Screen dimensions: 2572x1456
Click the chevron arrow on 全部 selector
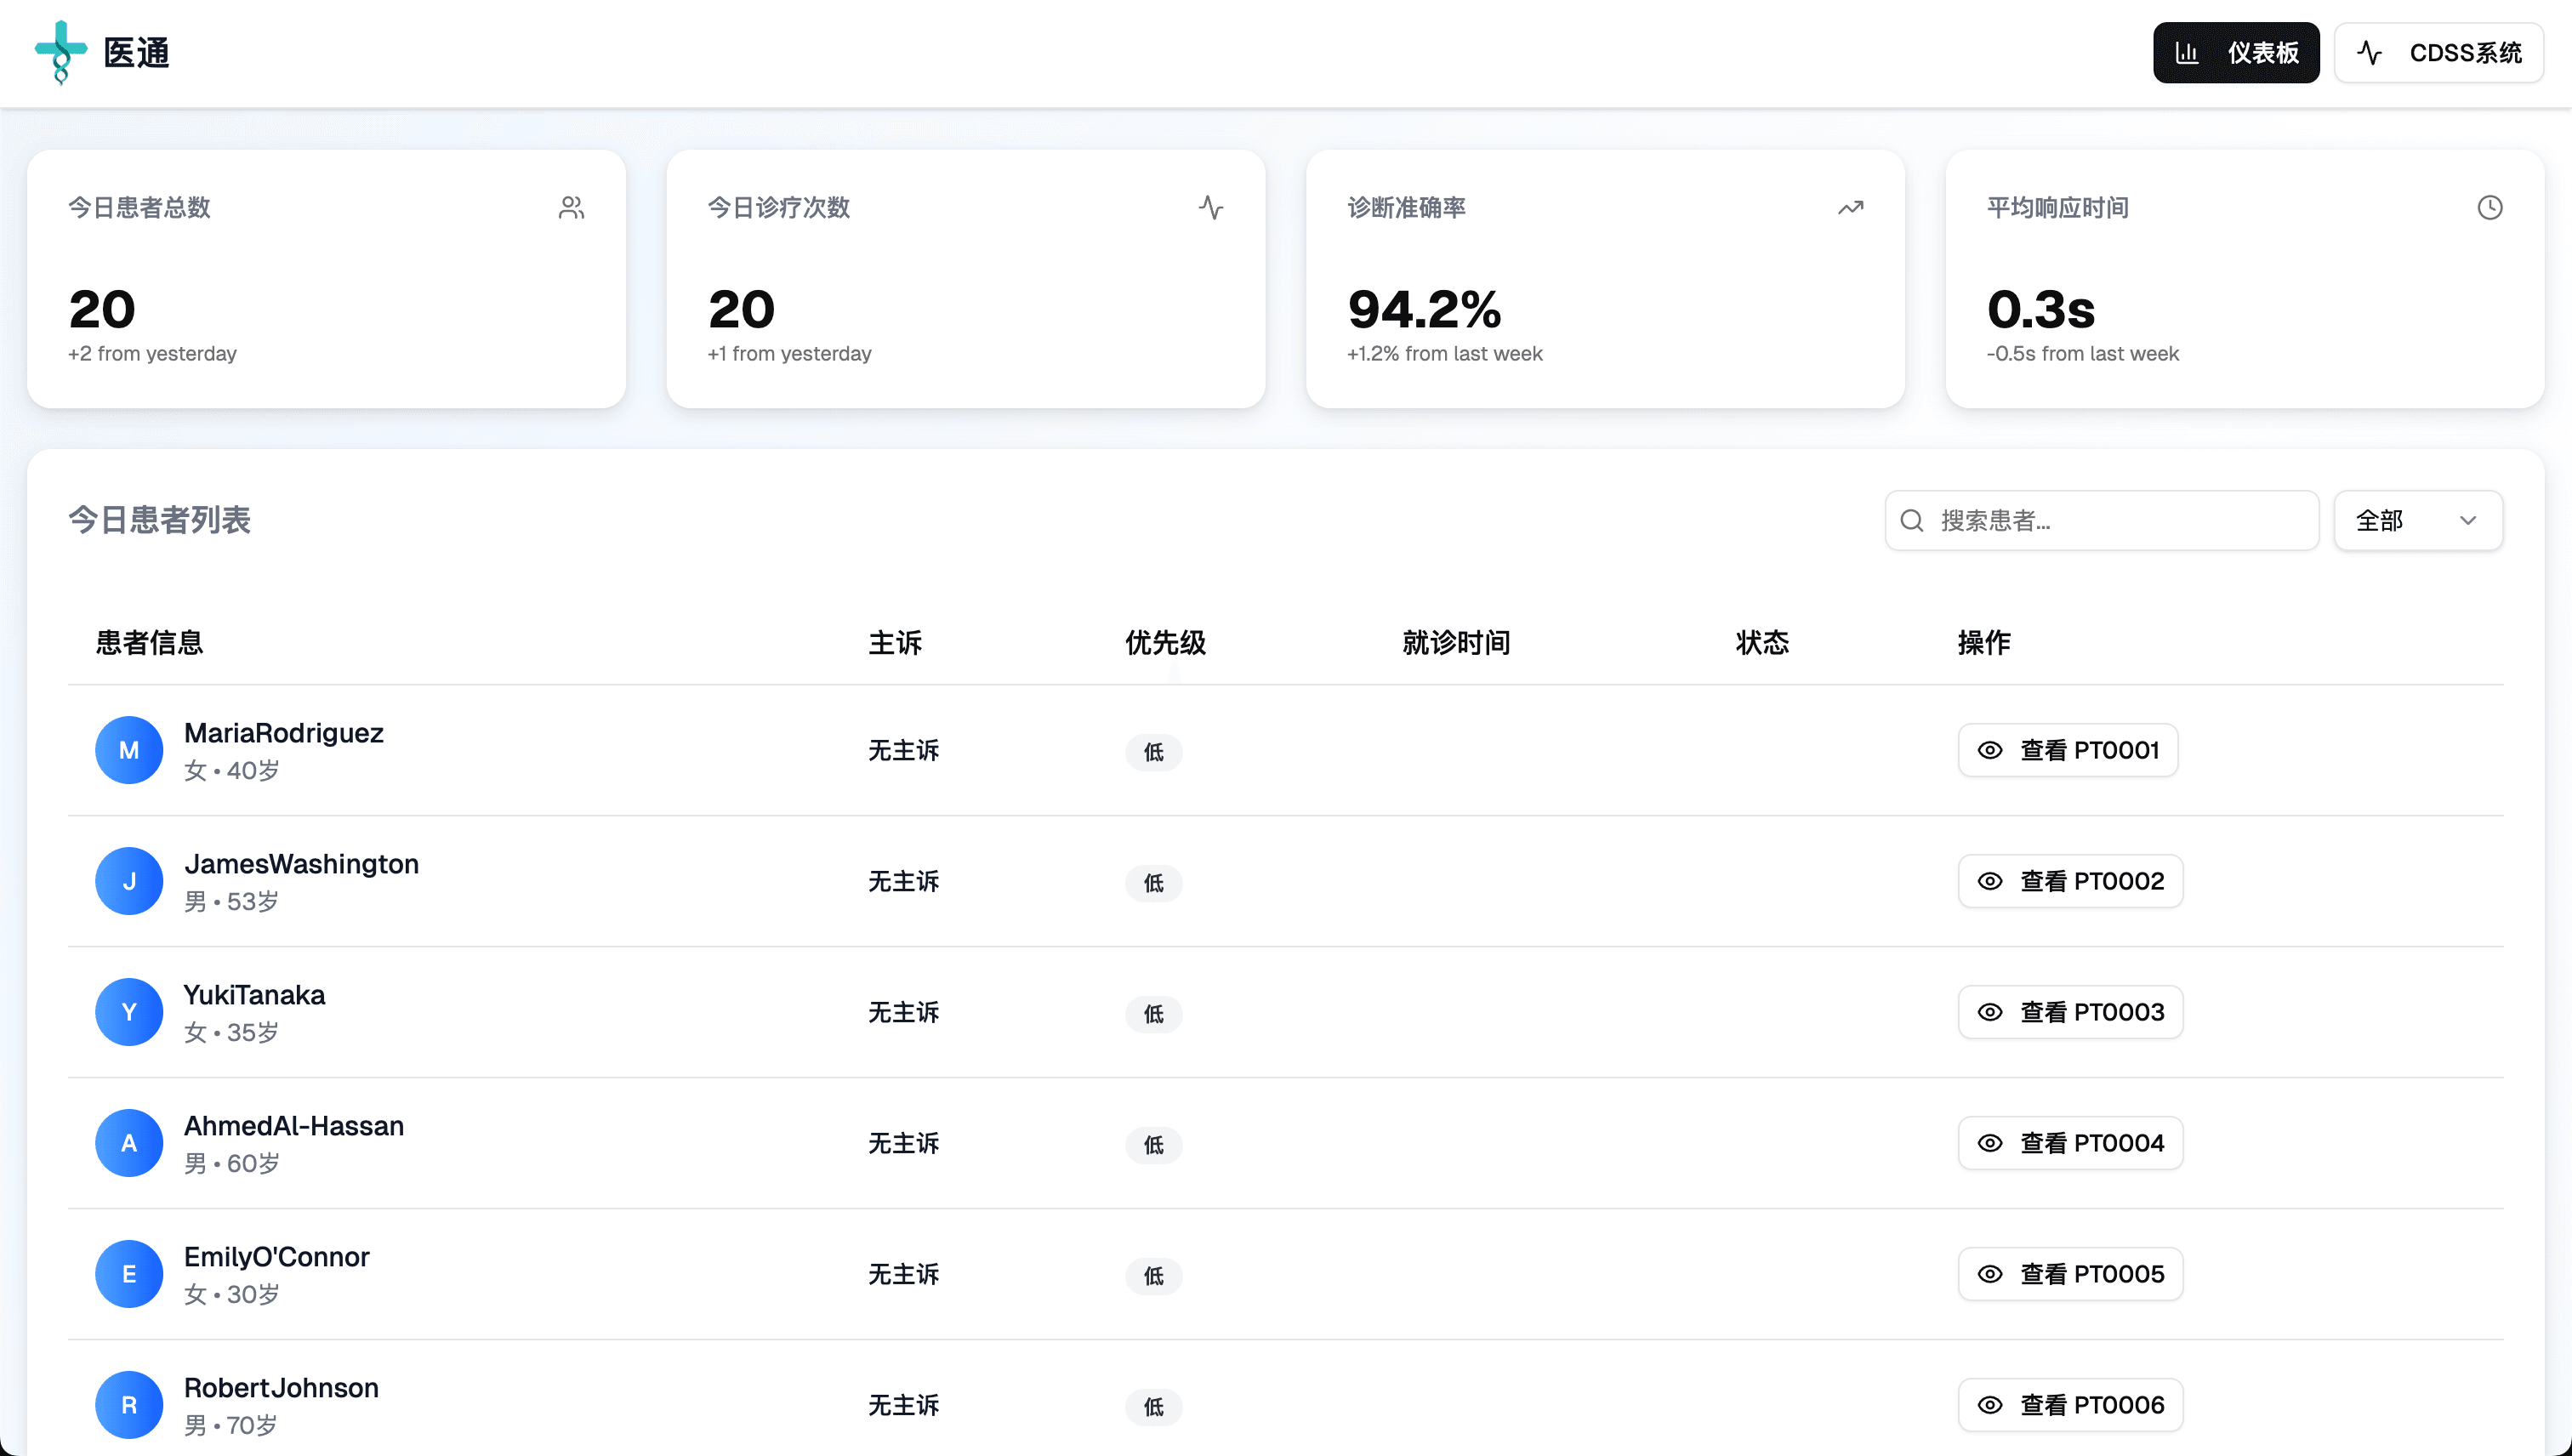(x=2468, y=520)
